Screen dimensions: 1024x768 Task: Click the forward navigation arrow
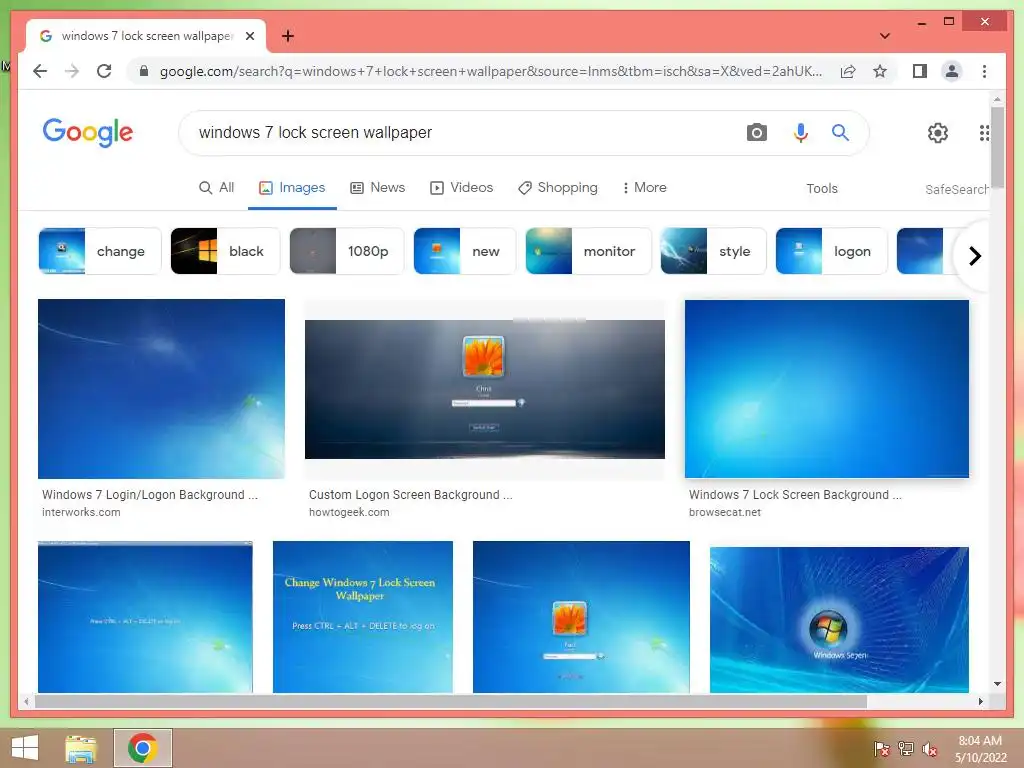tap(72, 71)
